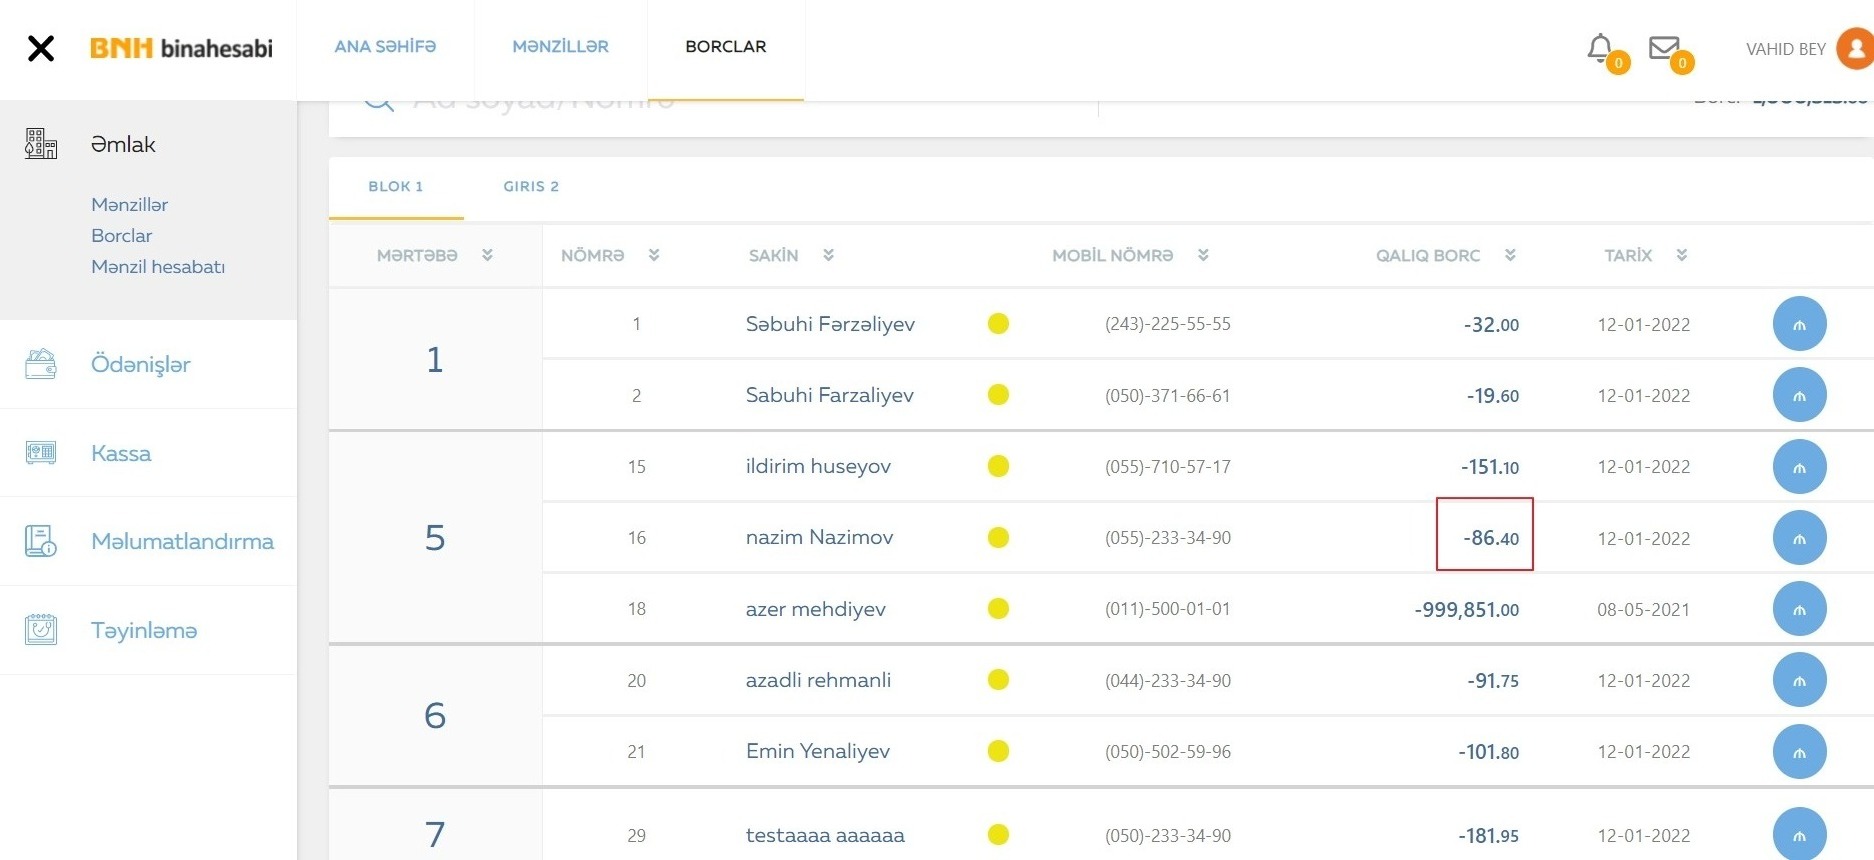
Task: Click the Ödənişlər wallet icon
Action: (x=41, y=364)
